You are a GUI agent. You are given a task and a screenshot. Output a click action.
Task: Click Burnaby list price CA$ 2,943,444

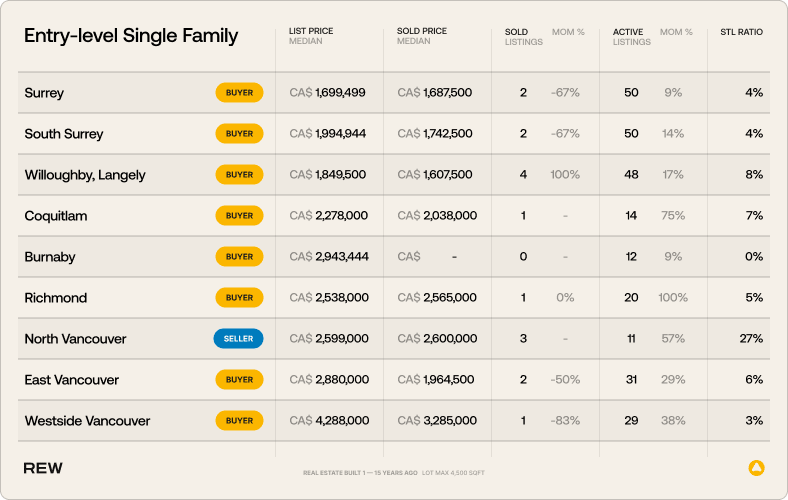tap(329, 257)
